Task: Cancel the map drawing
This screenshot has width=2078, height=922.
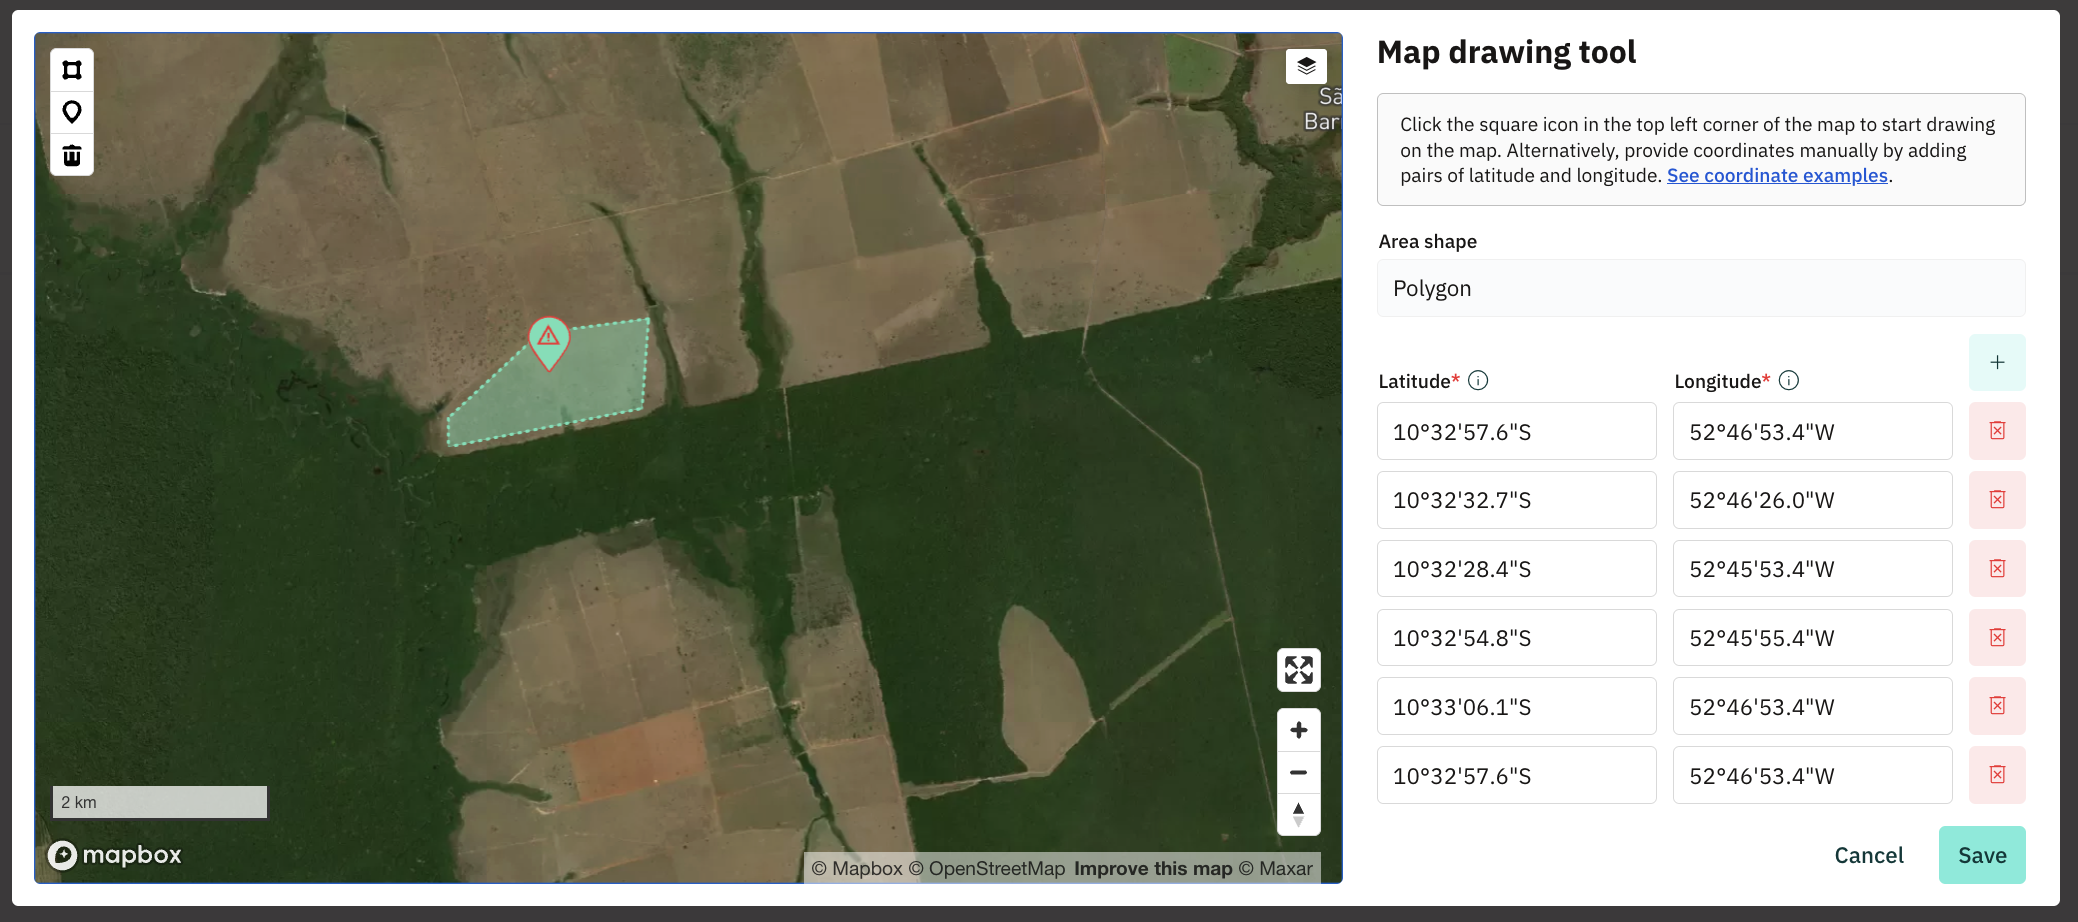Action: pyautogui.click(x=1868, y=855)
